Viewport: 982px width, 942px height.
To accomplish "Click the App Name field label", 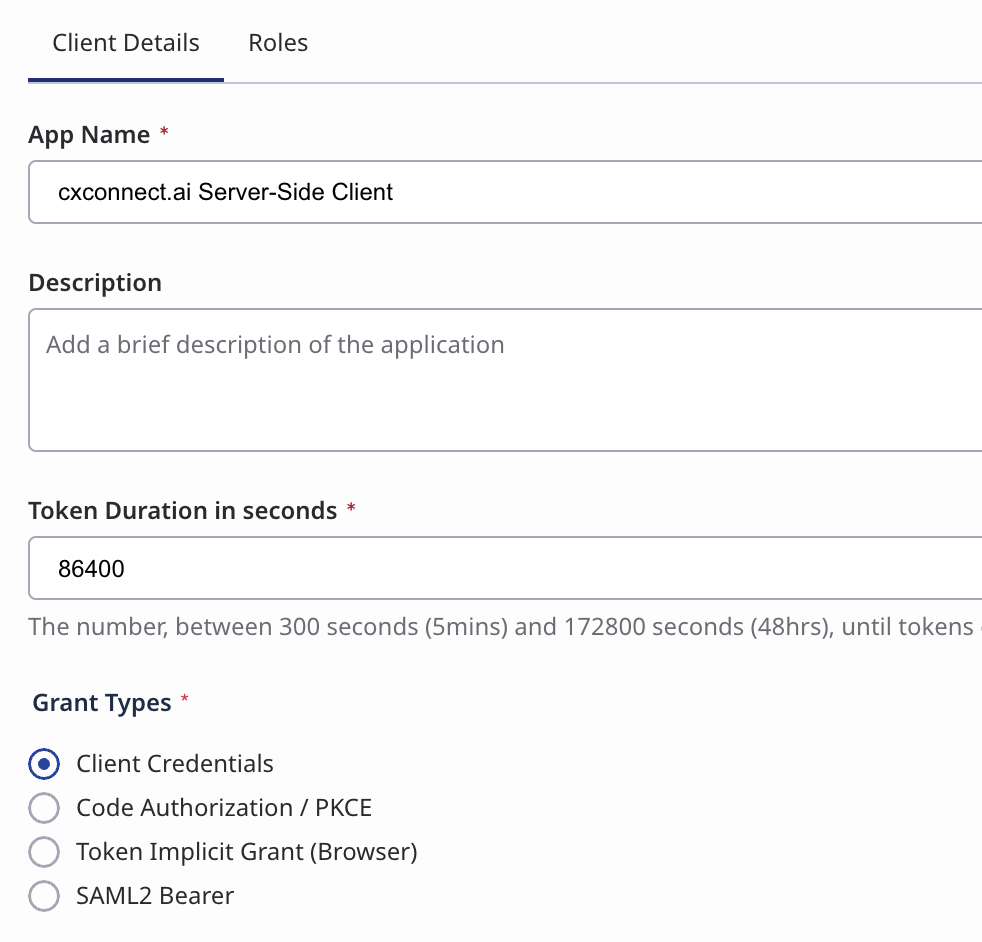I will [x=89, y=135].
